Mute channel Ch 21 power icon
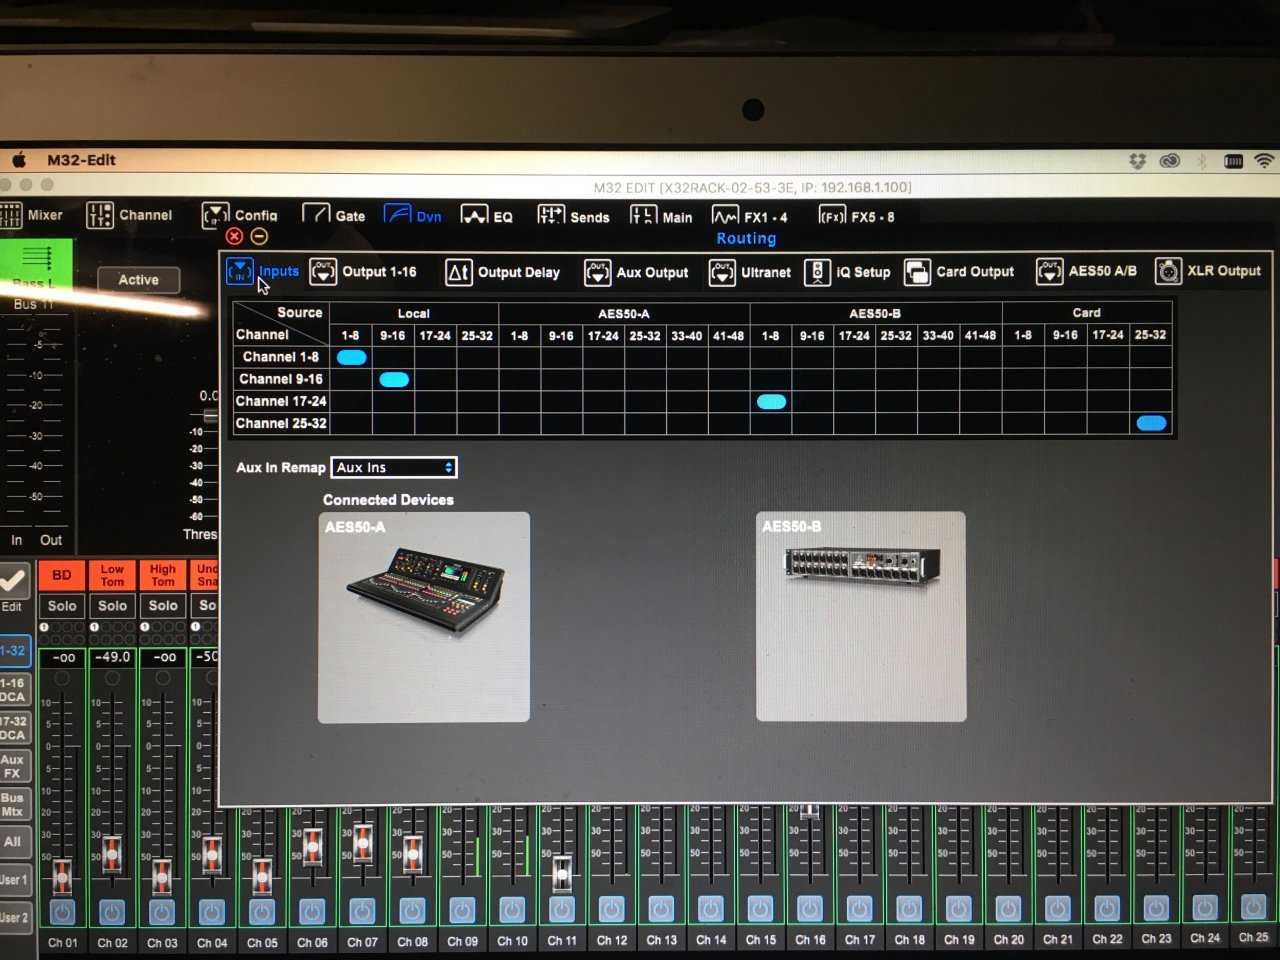The width and height of the screenshot is (1280, 960). 1057,907
